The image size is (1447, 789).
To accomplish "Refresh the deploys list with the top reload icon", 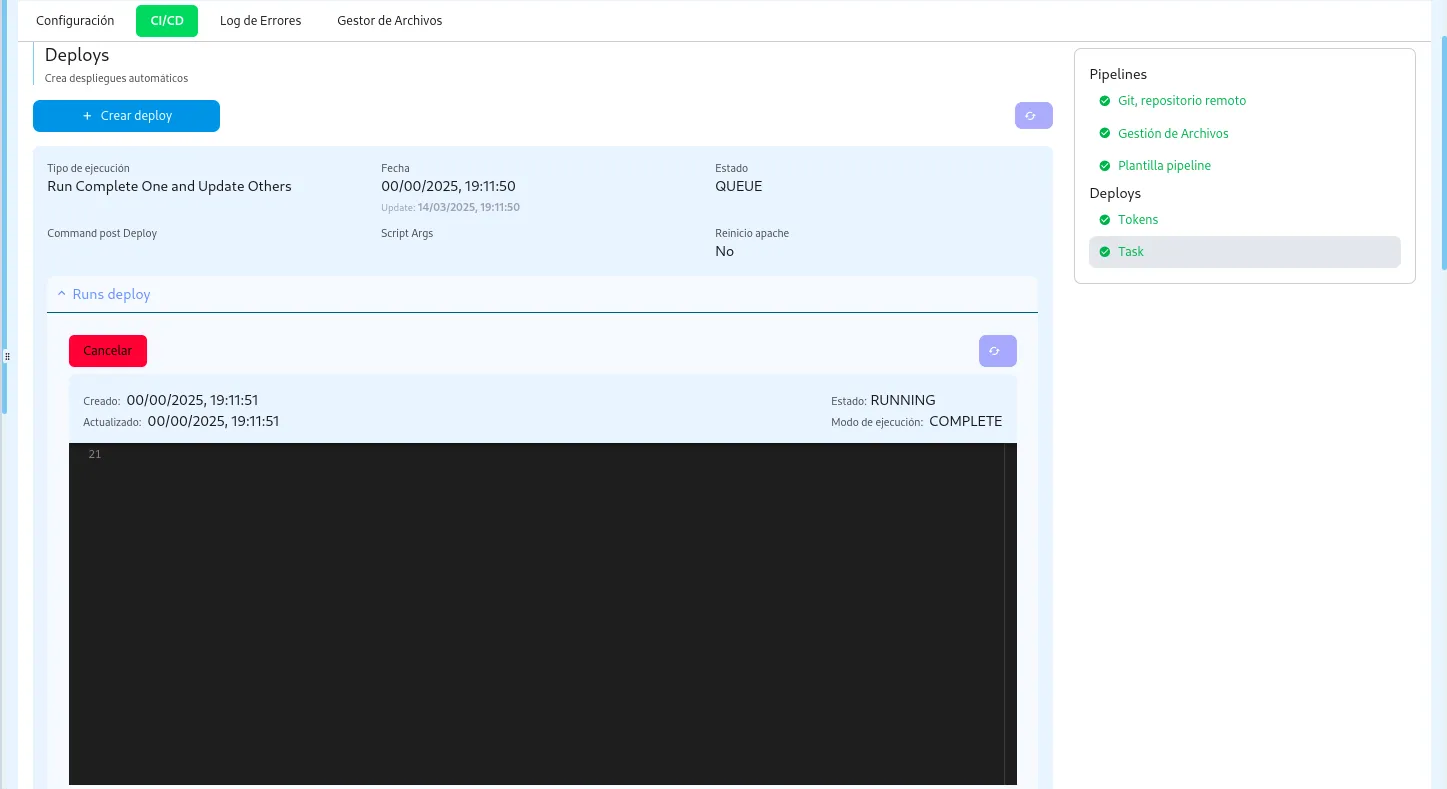I will pyautogui.click(x=1033, y=116).
